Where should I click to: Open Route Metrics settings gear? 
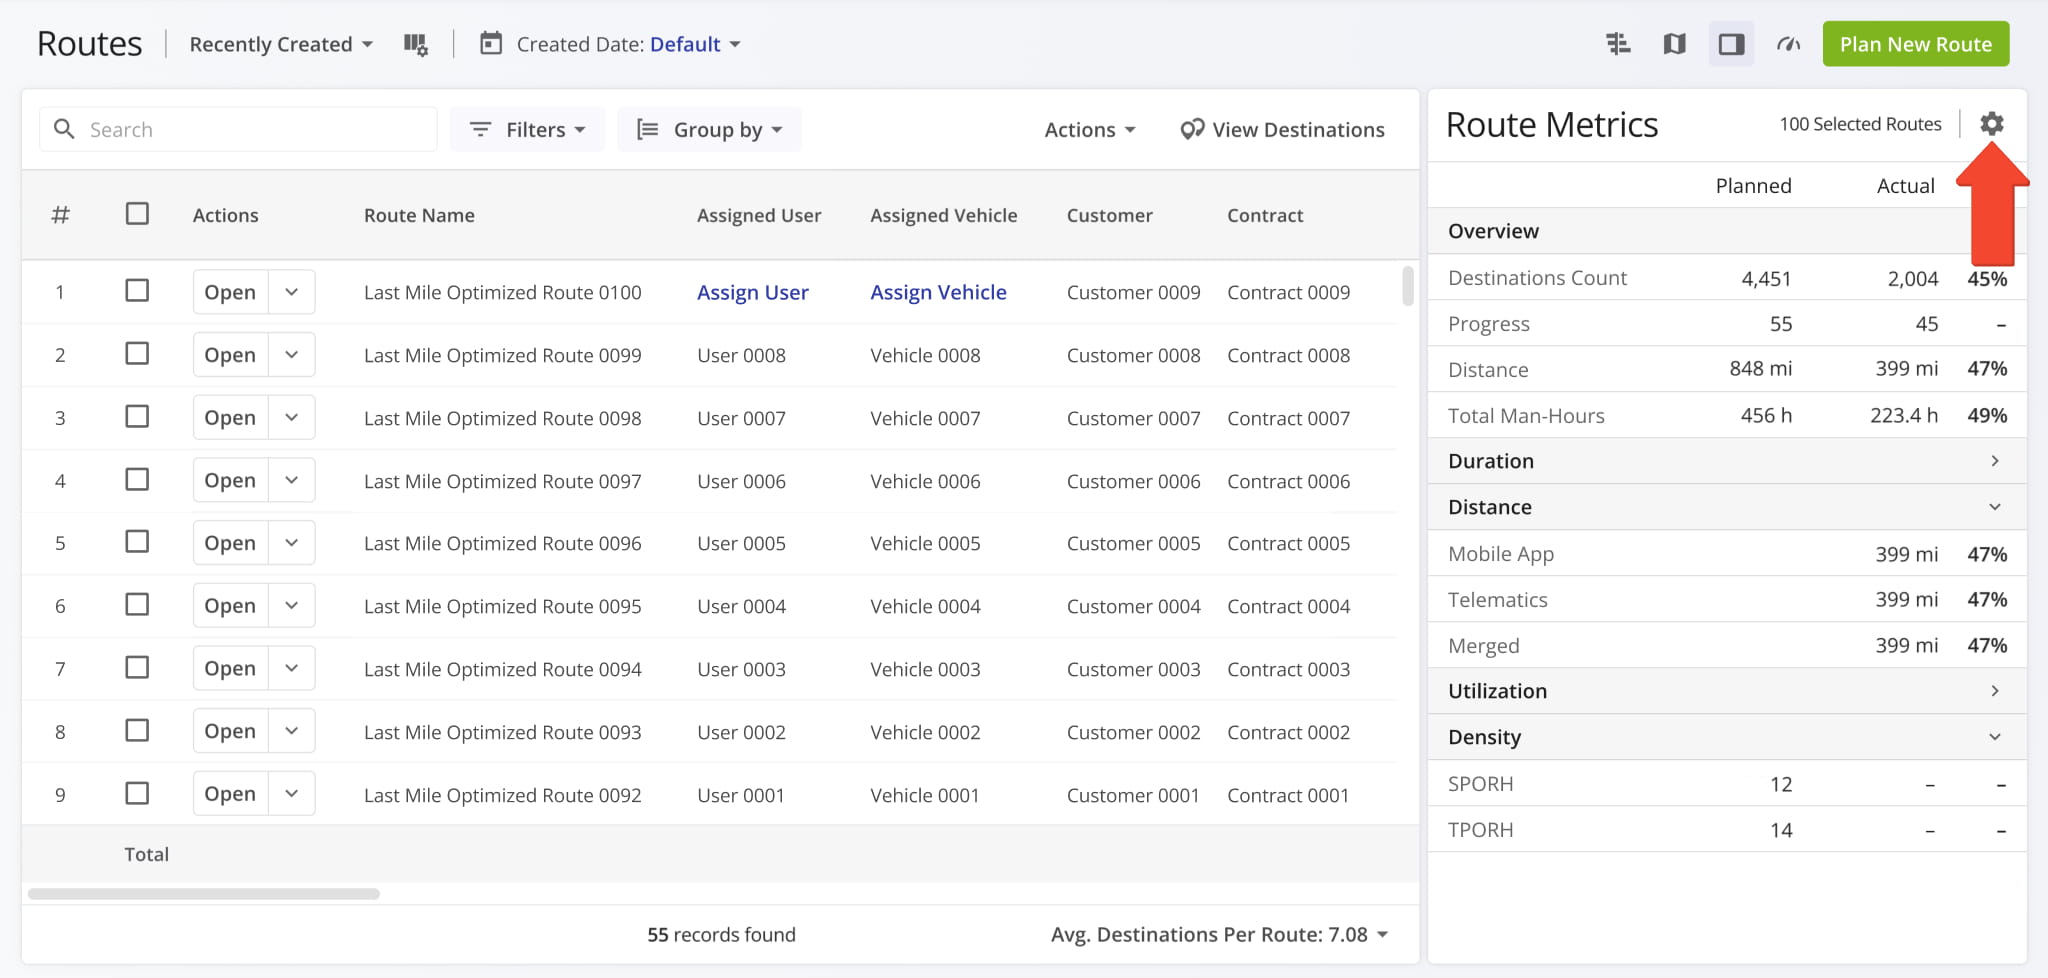[x=1991, y=124]
